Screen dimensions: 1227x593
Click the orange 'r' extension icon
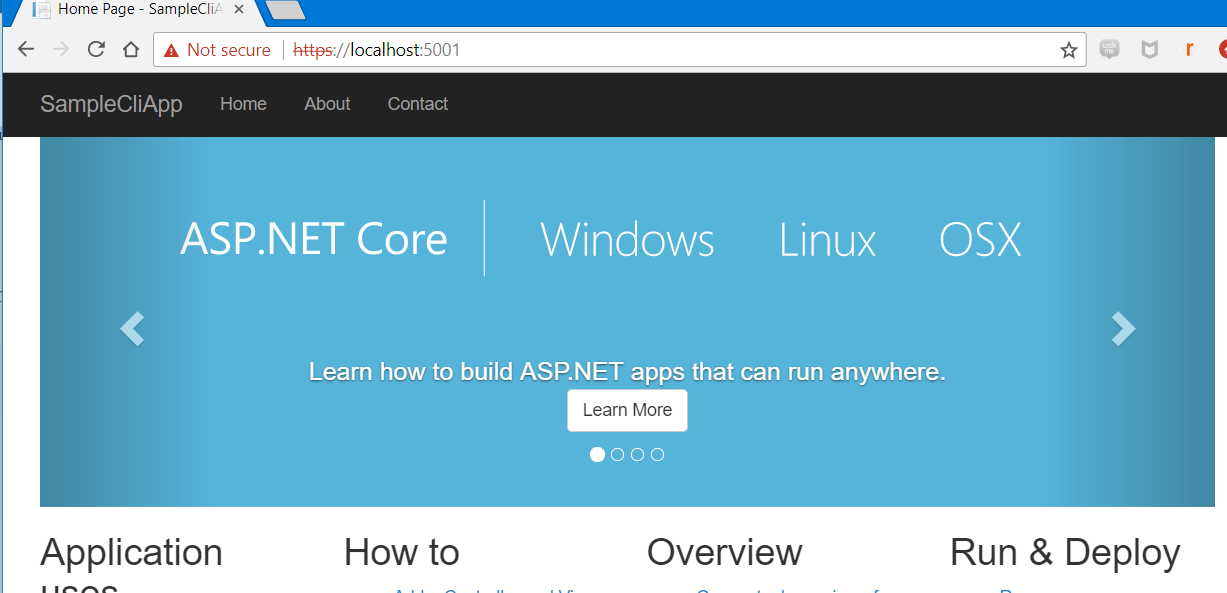1188,48
